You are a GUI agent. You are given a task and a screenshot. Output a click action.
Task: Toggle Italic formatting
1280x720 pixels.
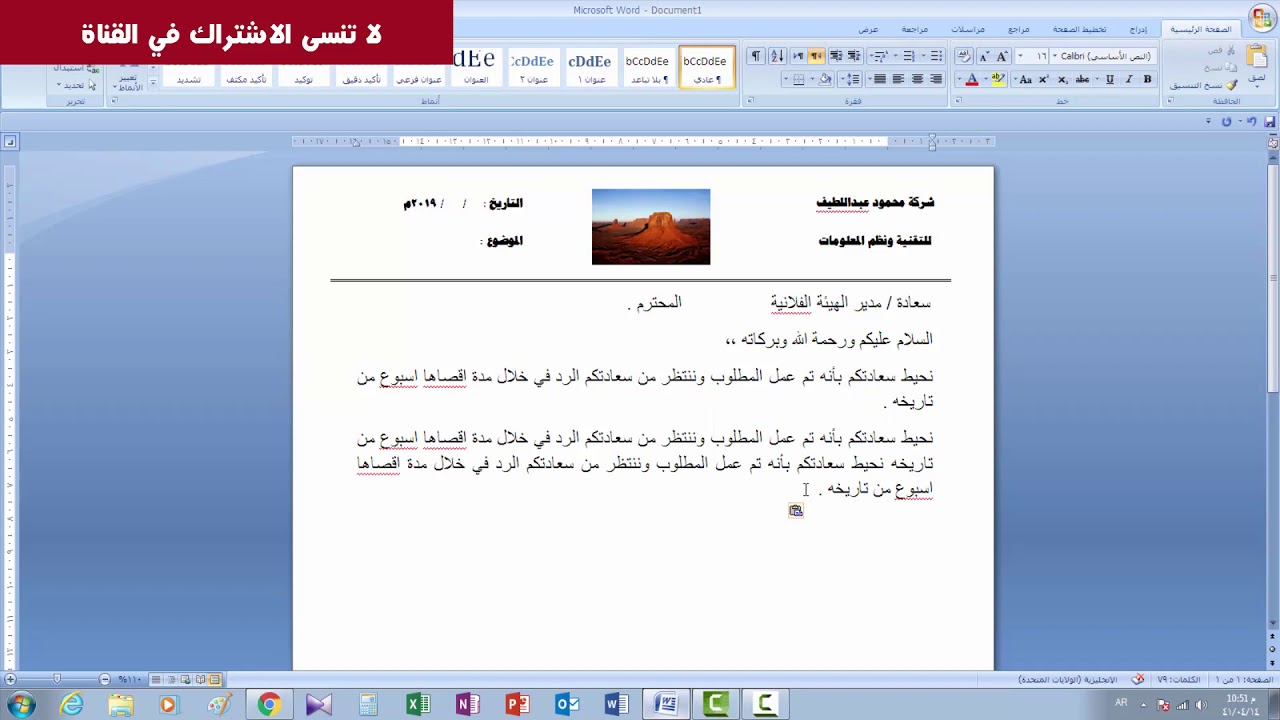coord(1129,79)
